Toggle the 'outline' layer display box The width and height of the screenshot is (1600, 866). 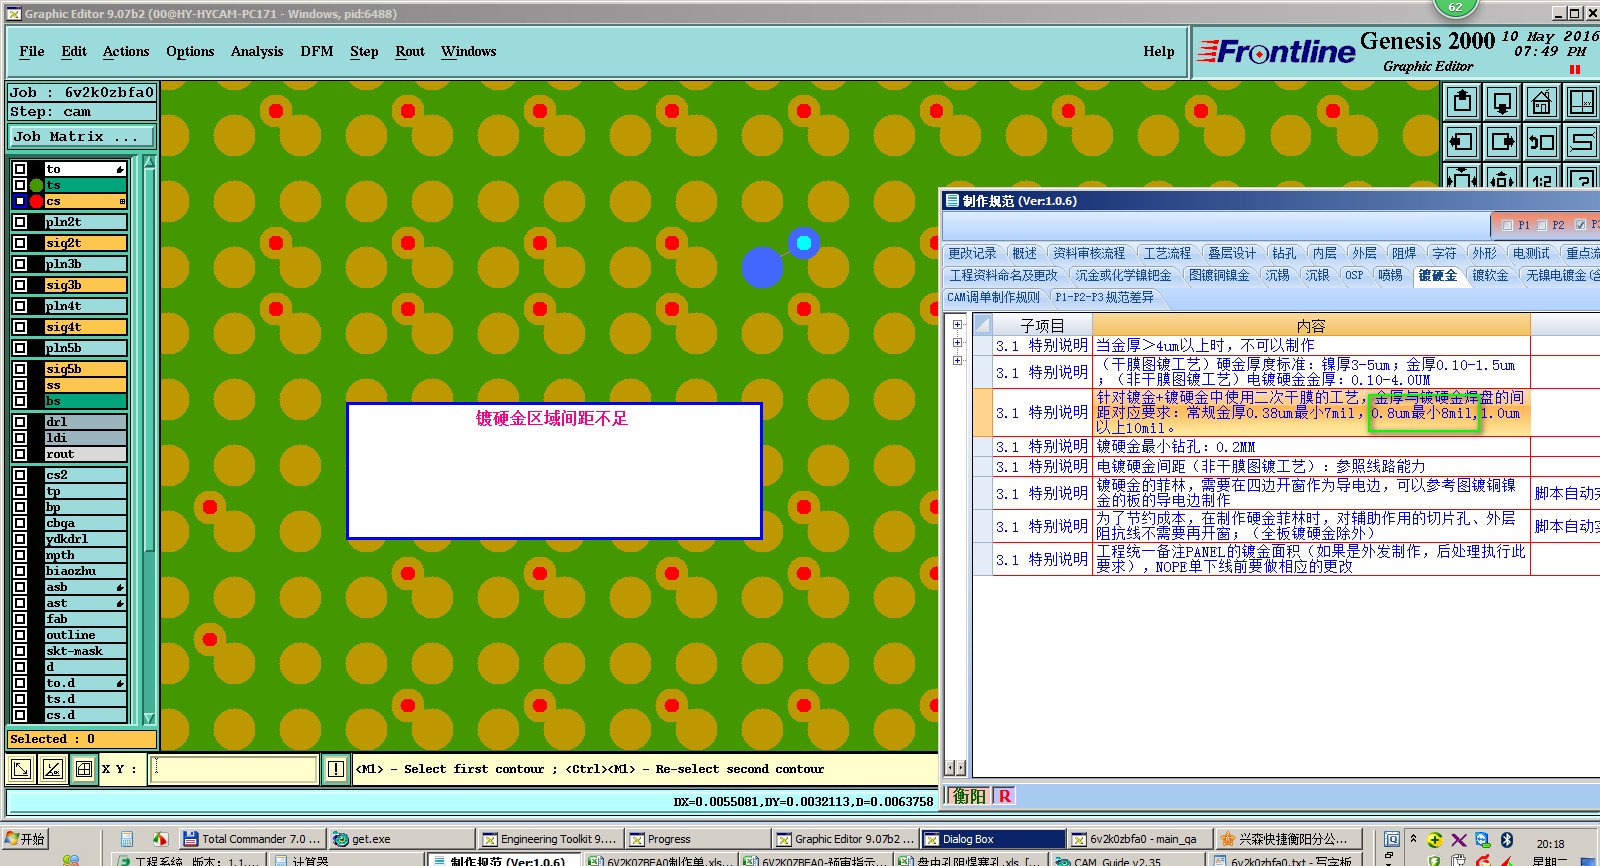point(20,635)
